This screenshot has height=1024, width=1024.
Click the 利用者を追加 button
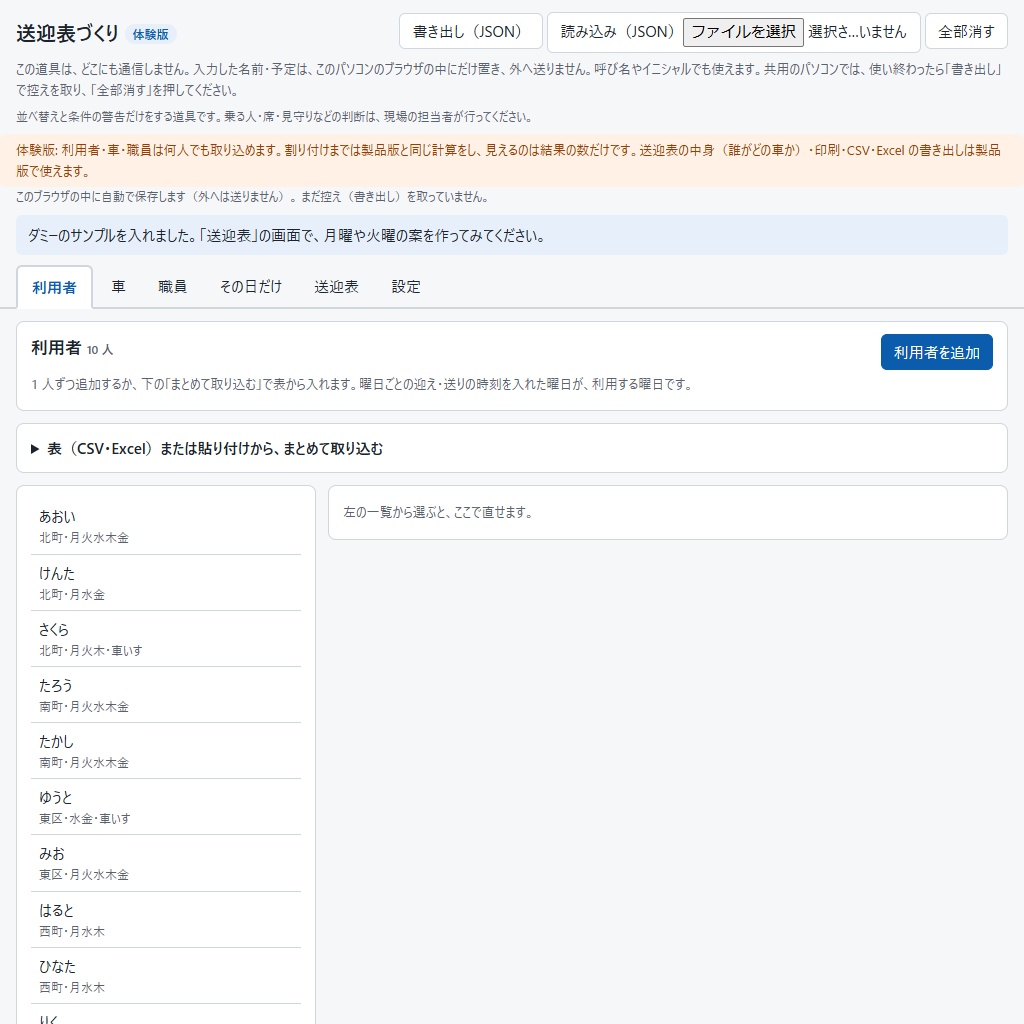tap(936, 352)
